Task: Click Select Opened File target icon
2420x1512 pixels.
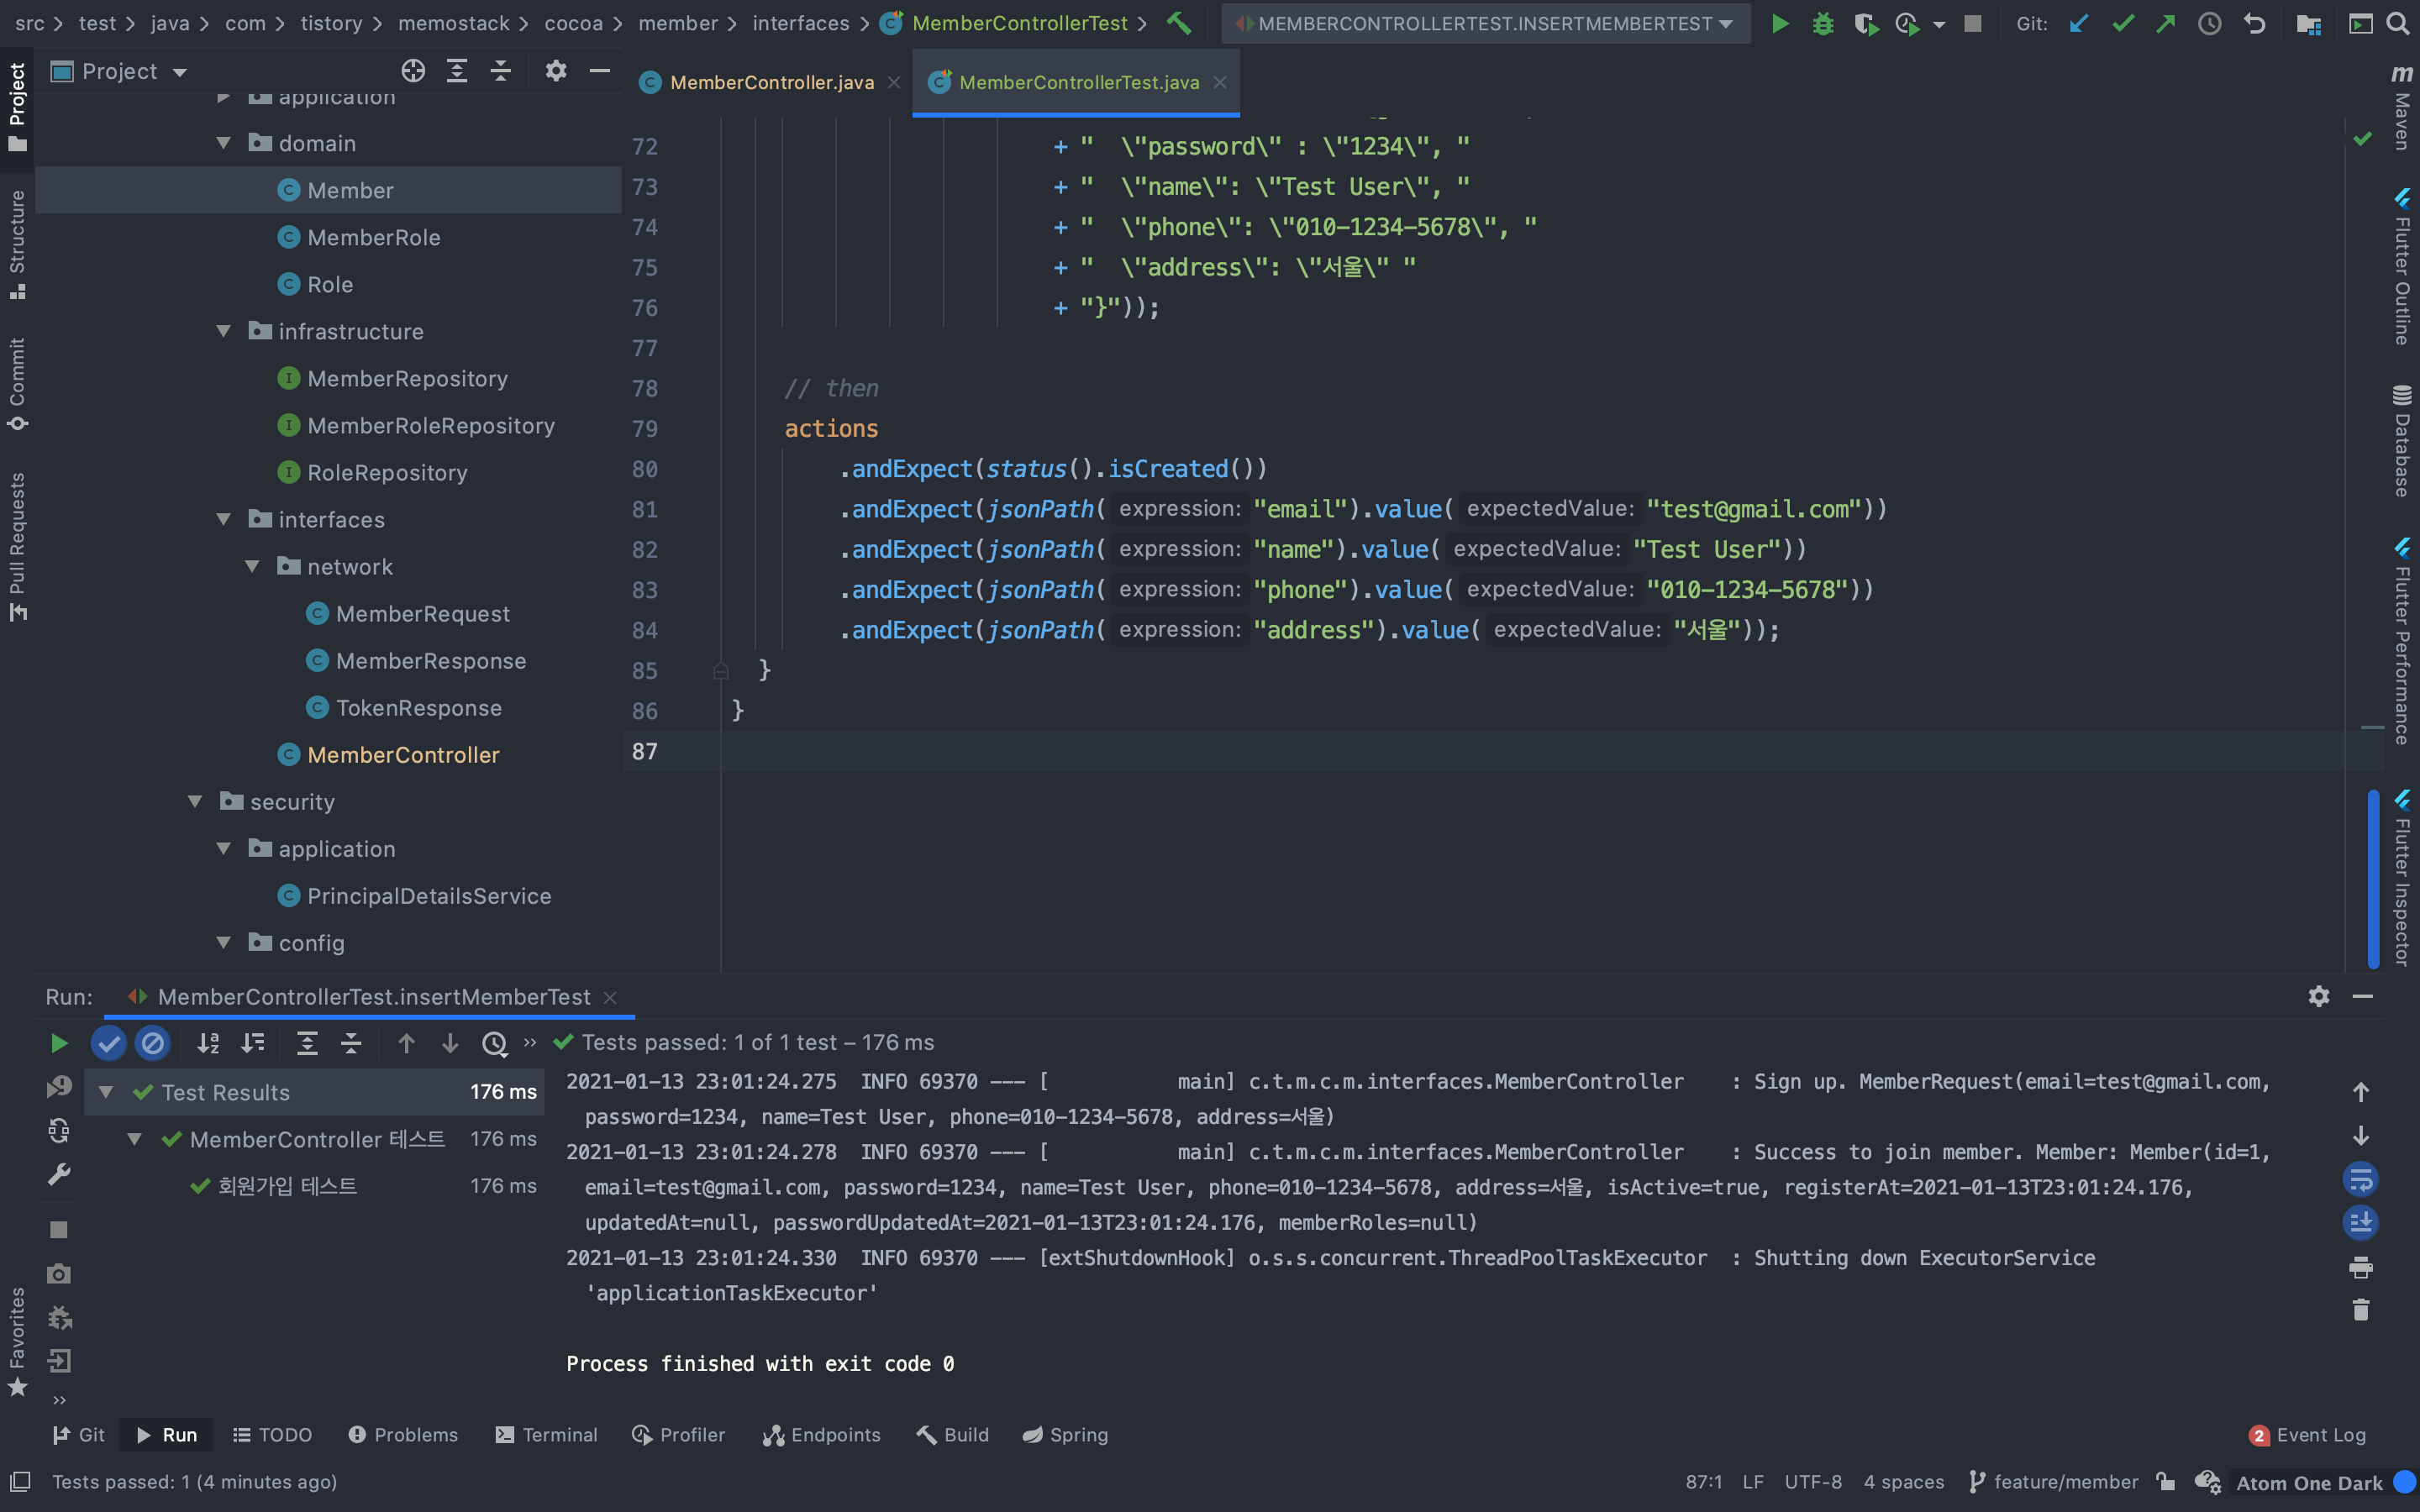Action: (413, 71)
